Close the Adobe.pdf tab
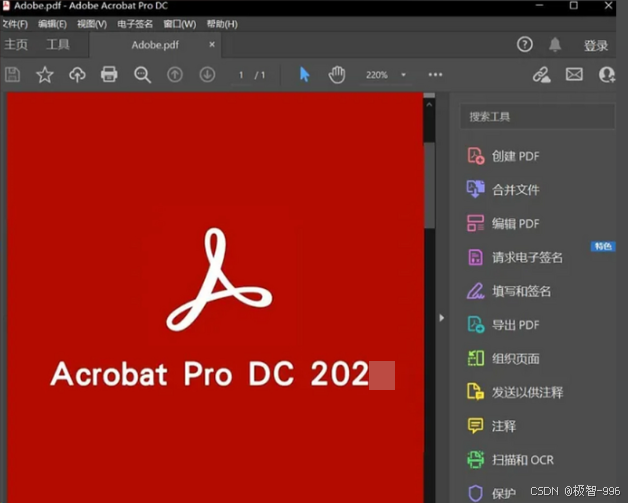This screenshot has height=503, width=628. pyautogui.click(x=212, y=44)
